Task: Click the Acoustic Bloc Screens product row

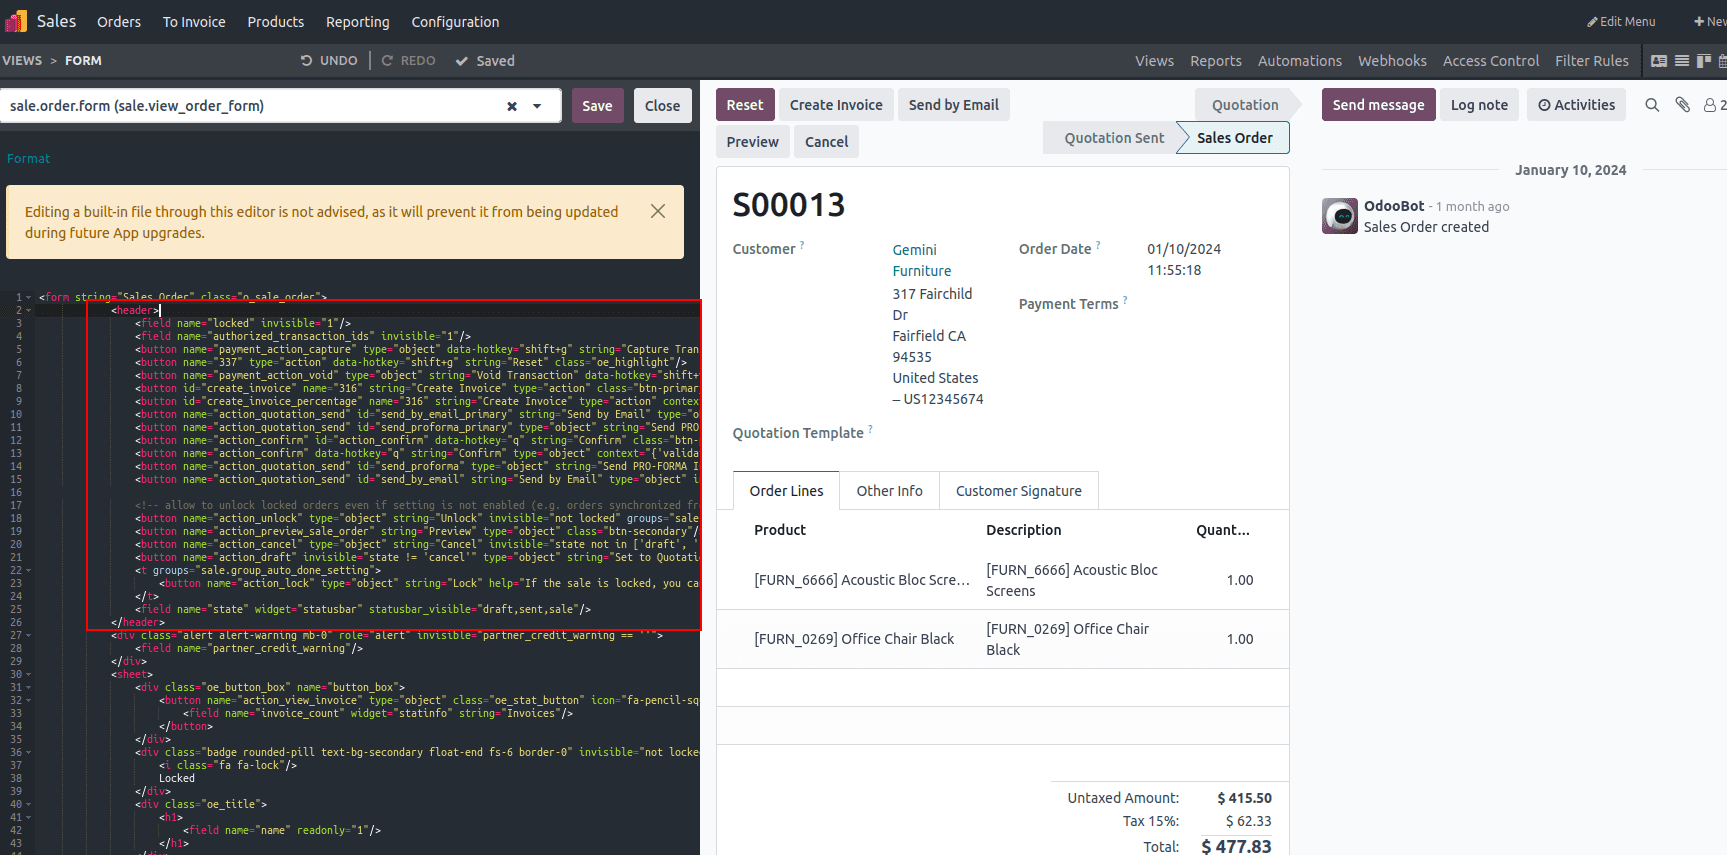Action: coord(1002,580)
